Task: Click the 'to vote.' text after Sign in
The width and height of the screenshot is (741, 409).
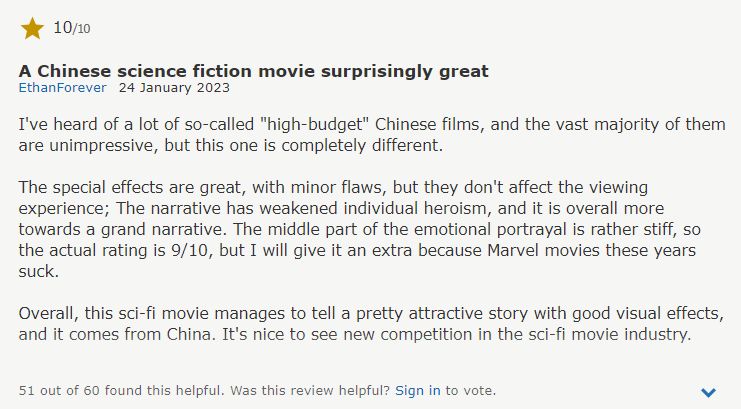Action: pyautogui.click(x=471, y=391)
